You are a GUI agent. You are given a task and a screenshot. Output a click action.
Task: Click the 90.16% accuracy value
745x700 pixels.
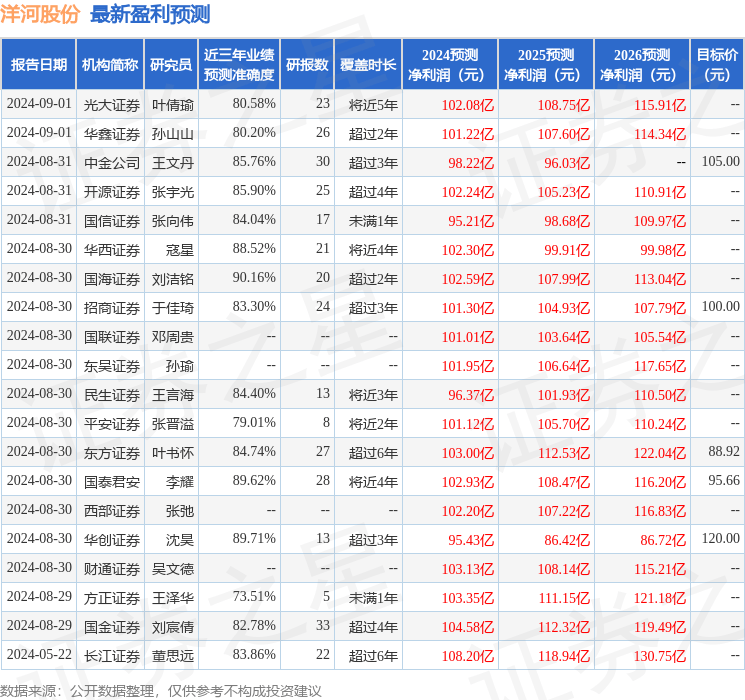pos(254,277)
